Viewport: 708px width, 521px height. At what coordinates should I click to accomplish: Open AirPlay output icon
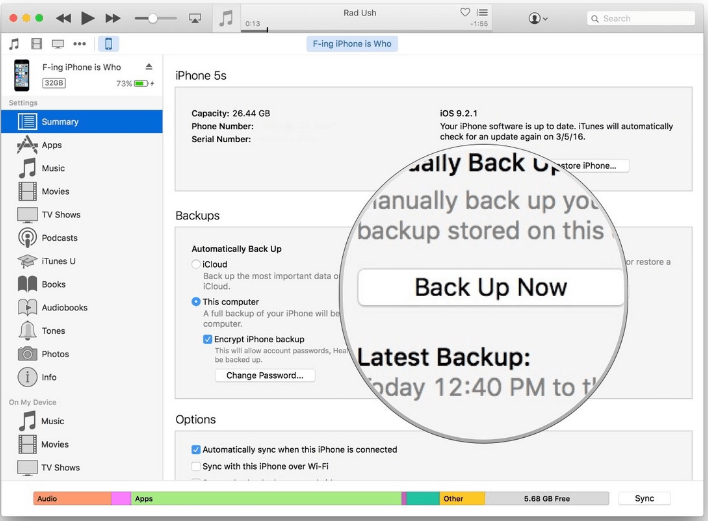point(194,18)
